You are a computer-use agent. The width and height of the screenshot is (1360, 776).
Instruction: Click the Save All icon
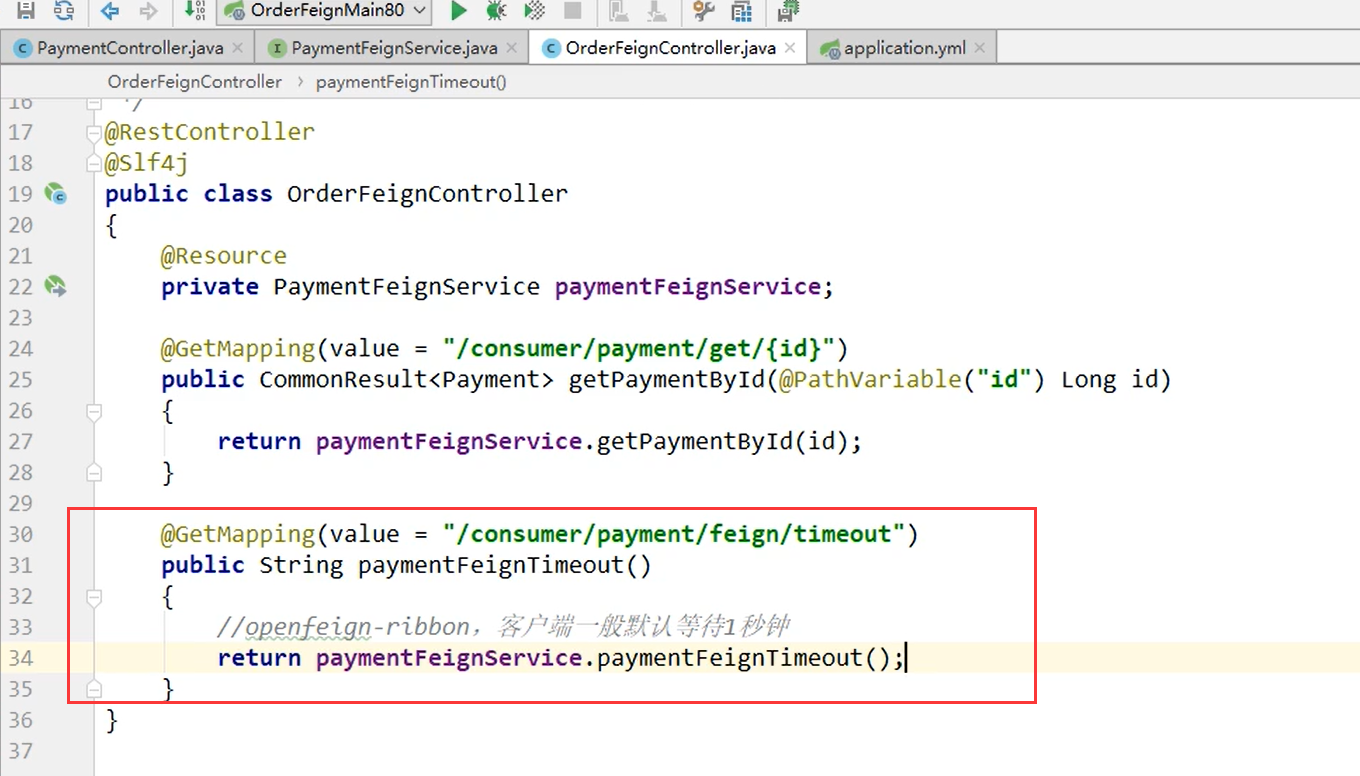[x=25, y=12]
